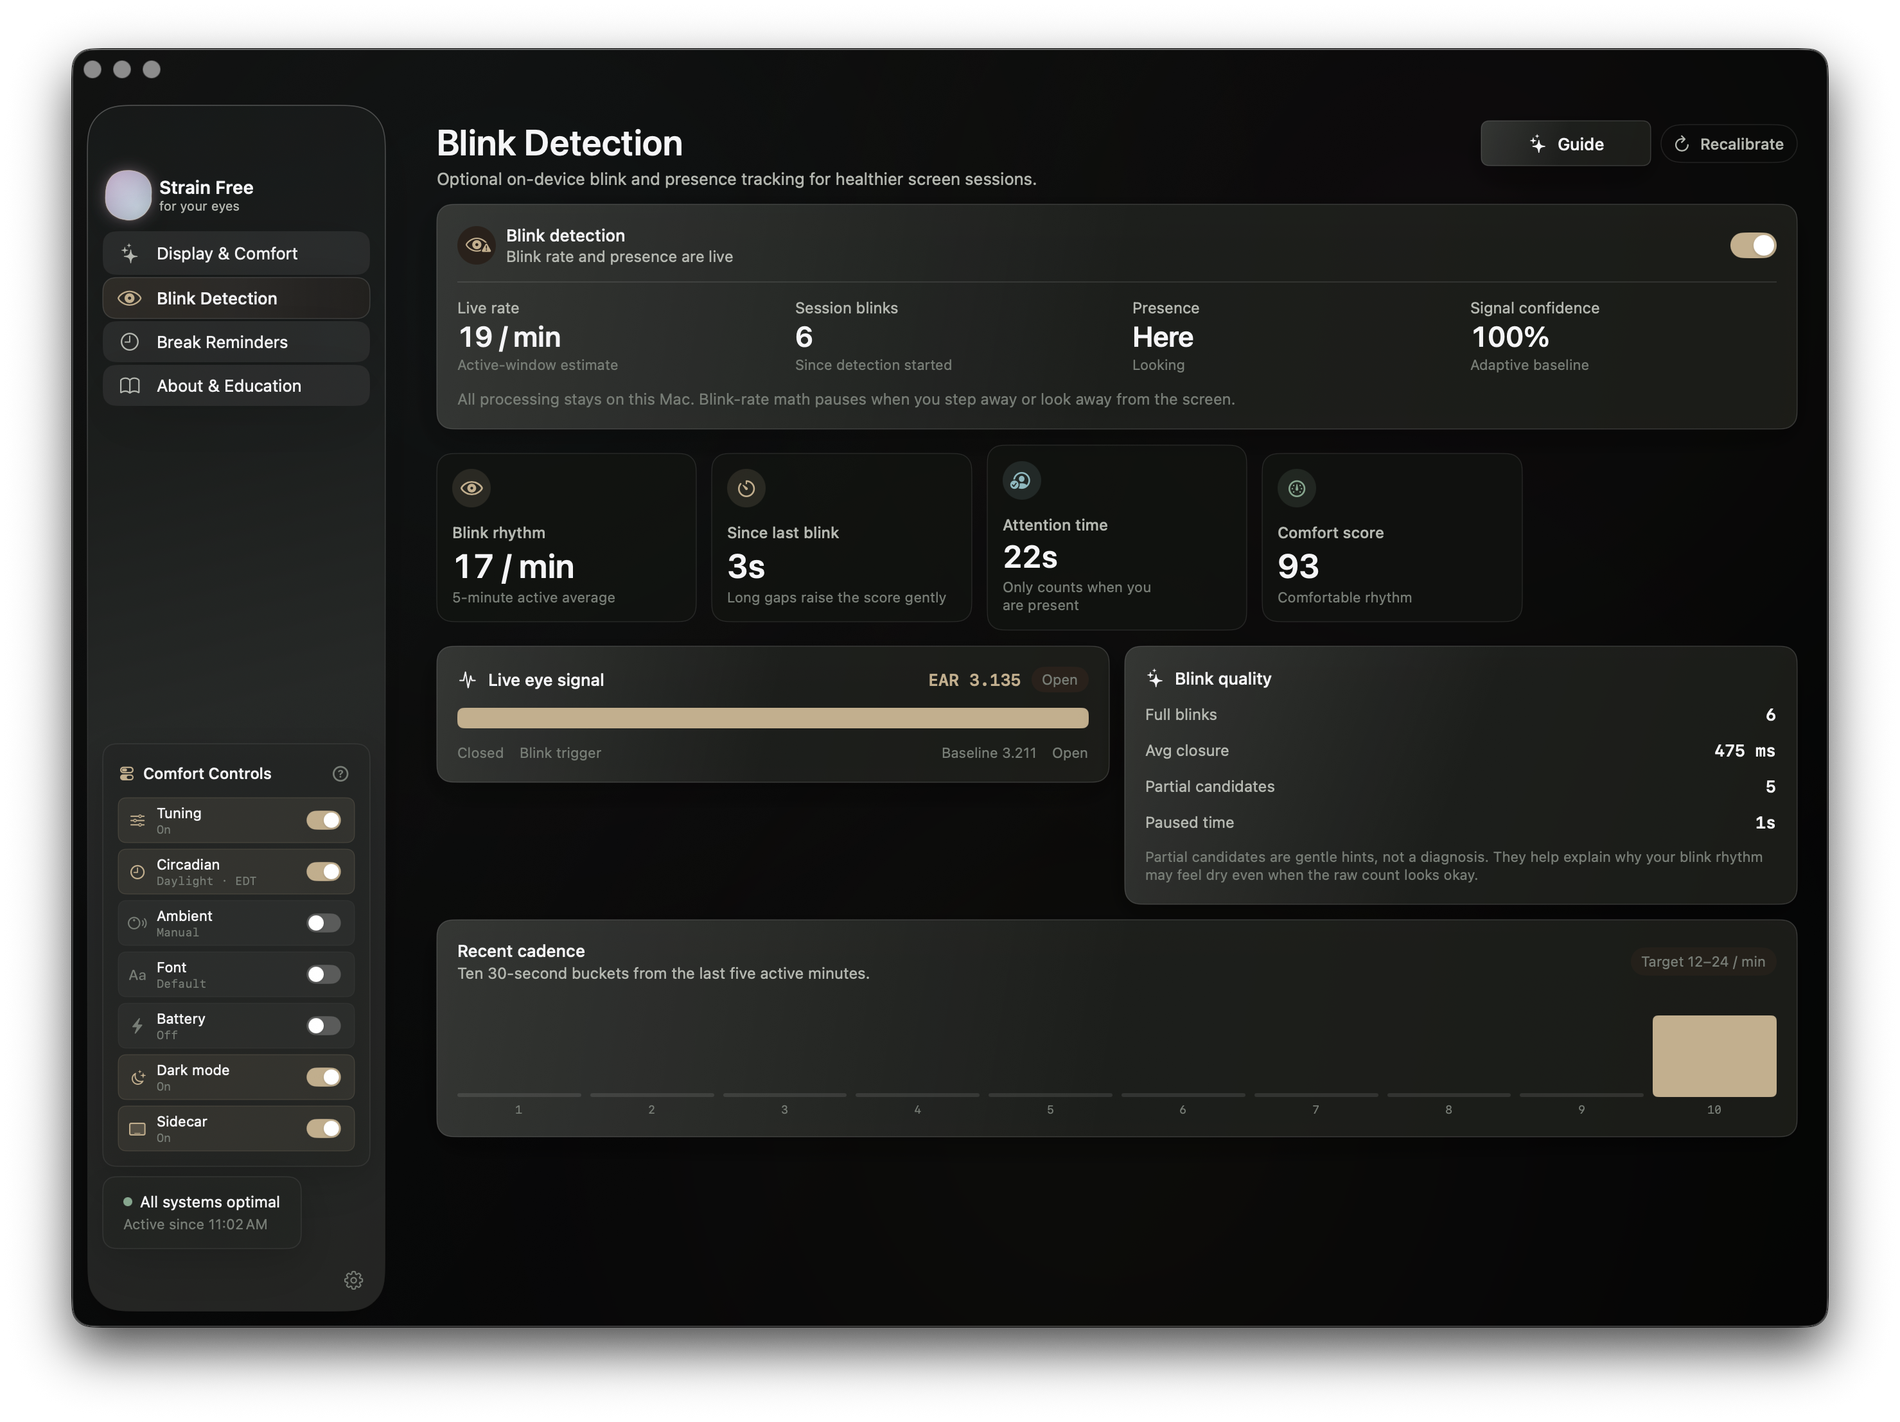Click the Recalibrate button
The image size is (1900, 1422).
coord(1729,144)
